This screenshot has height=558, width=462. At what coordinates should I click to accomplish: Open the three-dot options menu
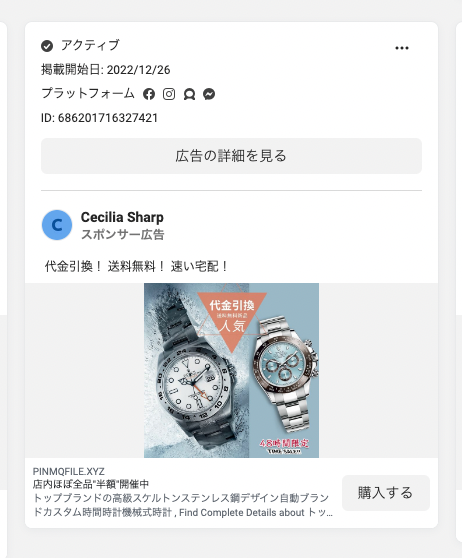click(402, 48)
